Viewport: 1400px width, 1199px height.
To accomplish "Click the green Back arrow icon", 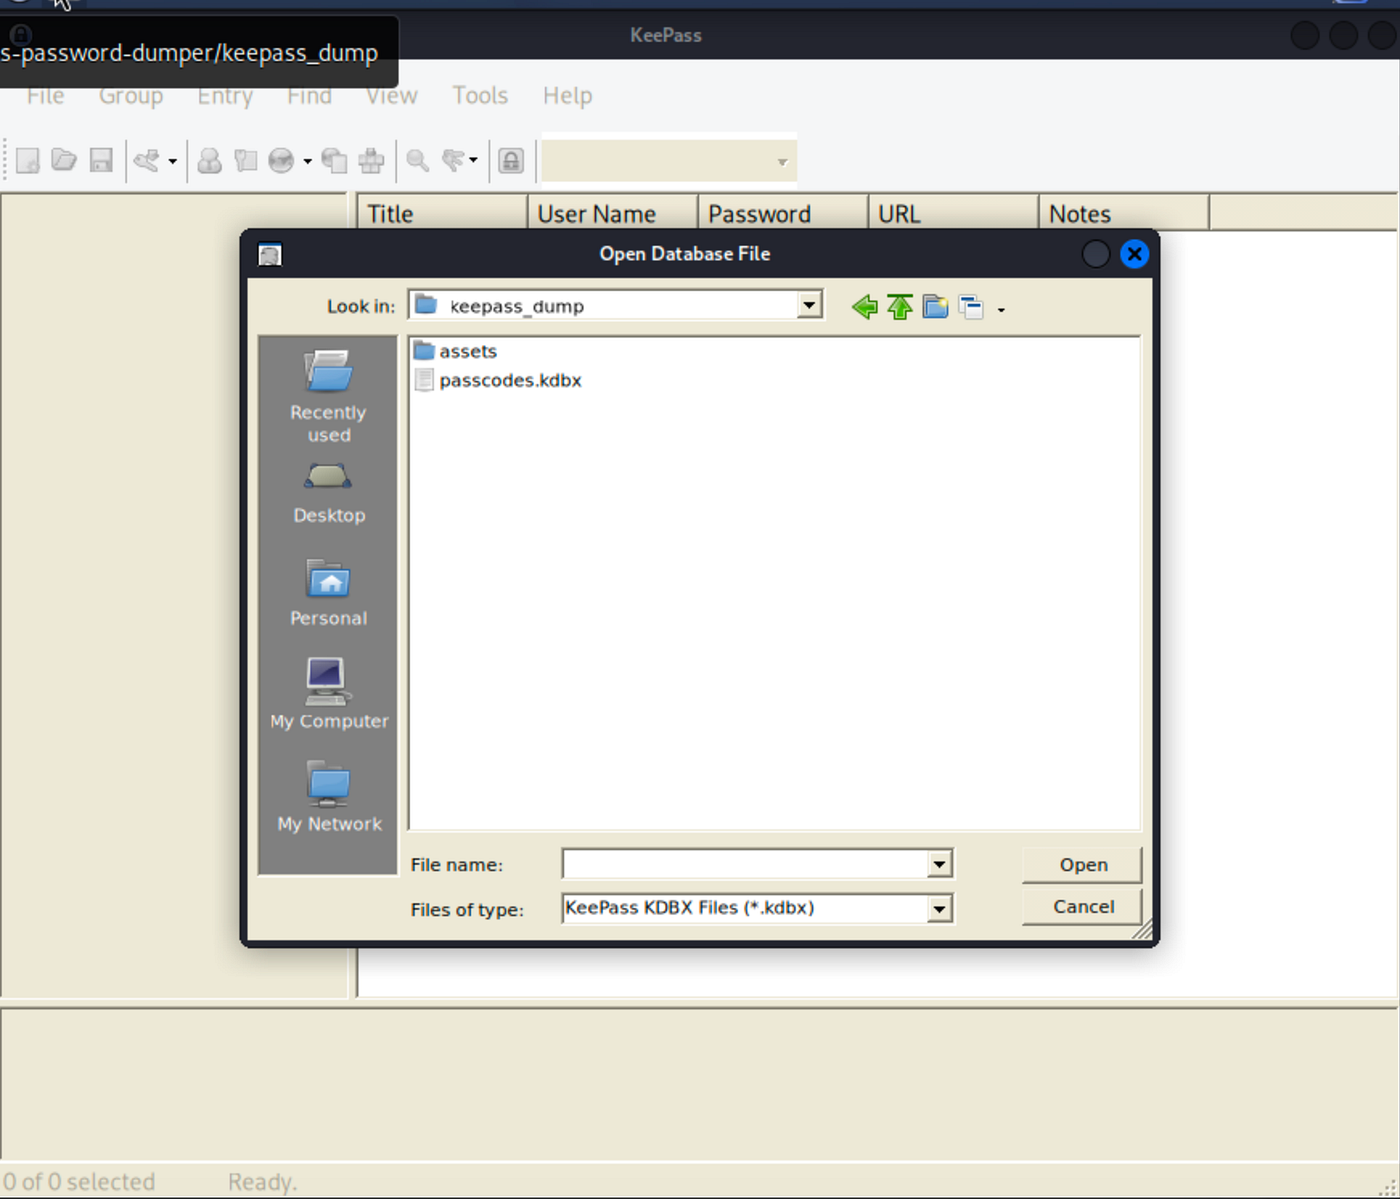I will click(865, 307).
